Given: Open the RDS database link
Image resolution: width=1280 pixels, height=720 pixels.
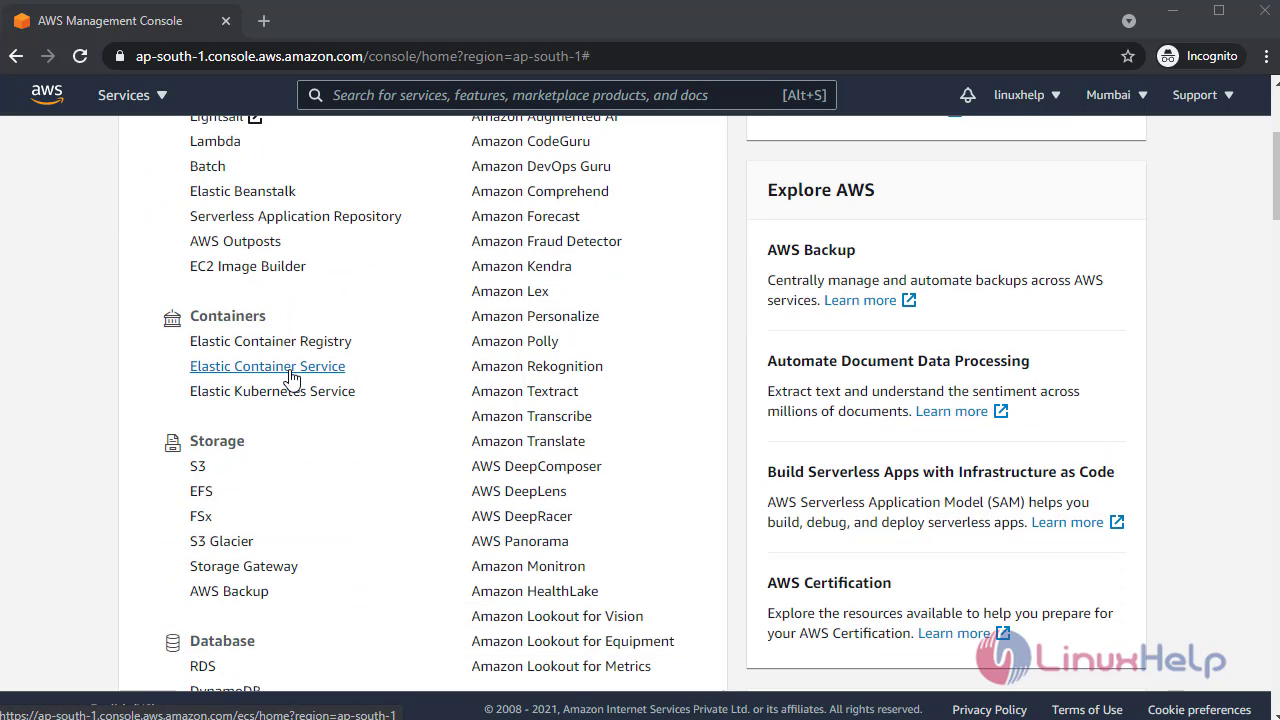Looking at the screenshot, I should tap(202, 666).
